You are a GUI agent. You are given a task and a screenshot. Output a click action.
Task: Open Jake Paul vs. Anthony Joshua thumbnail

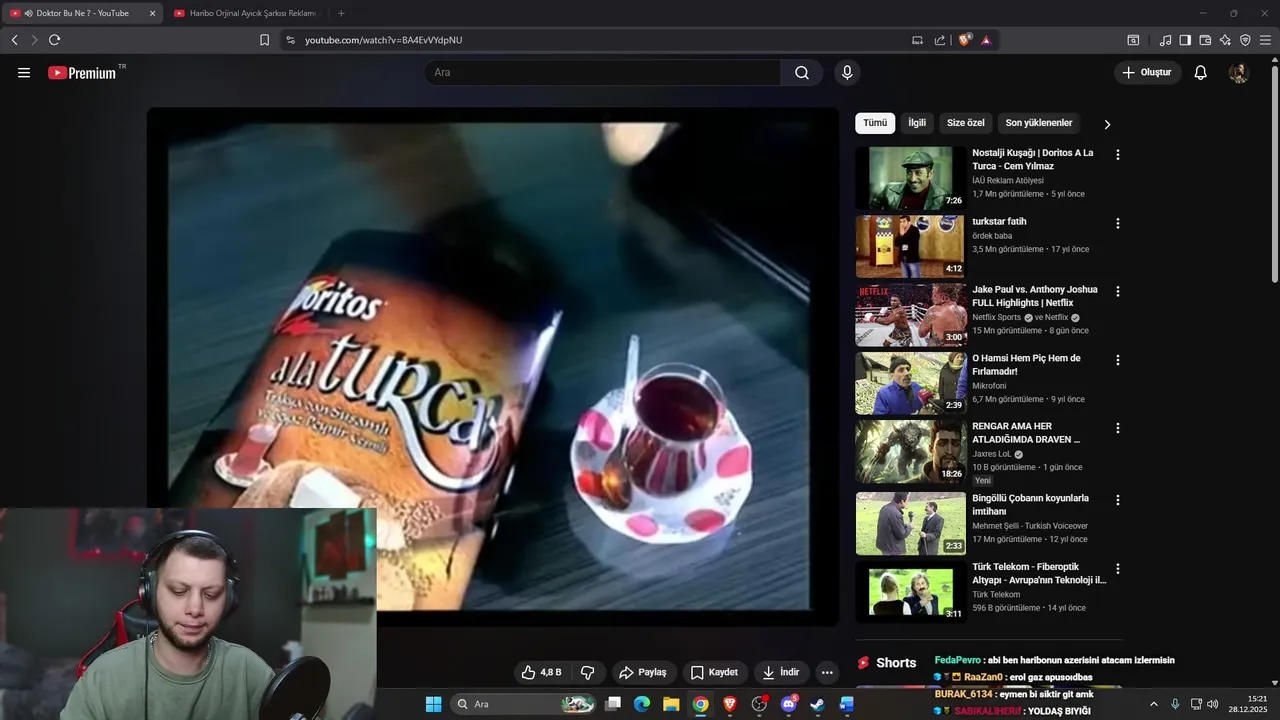click(910, 315)
